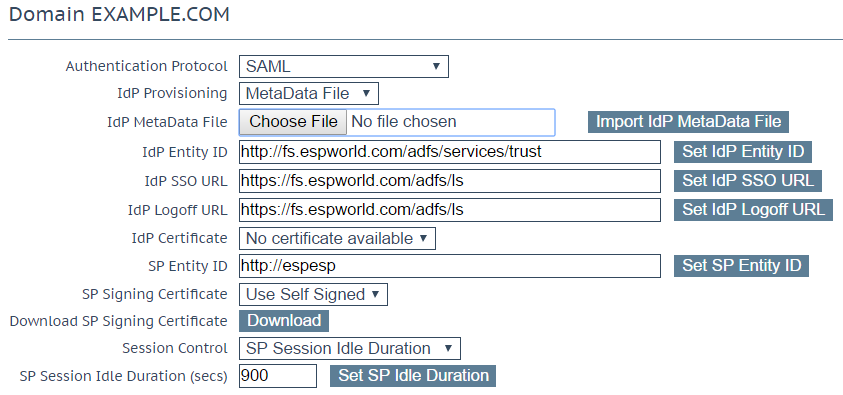Download the SP Signing Certificate
843x395 pixels.
click(x=284, y=321)
